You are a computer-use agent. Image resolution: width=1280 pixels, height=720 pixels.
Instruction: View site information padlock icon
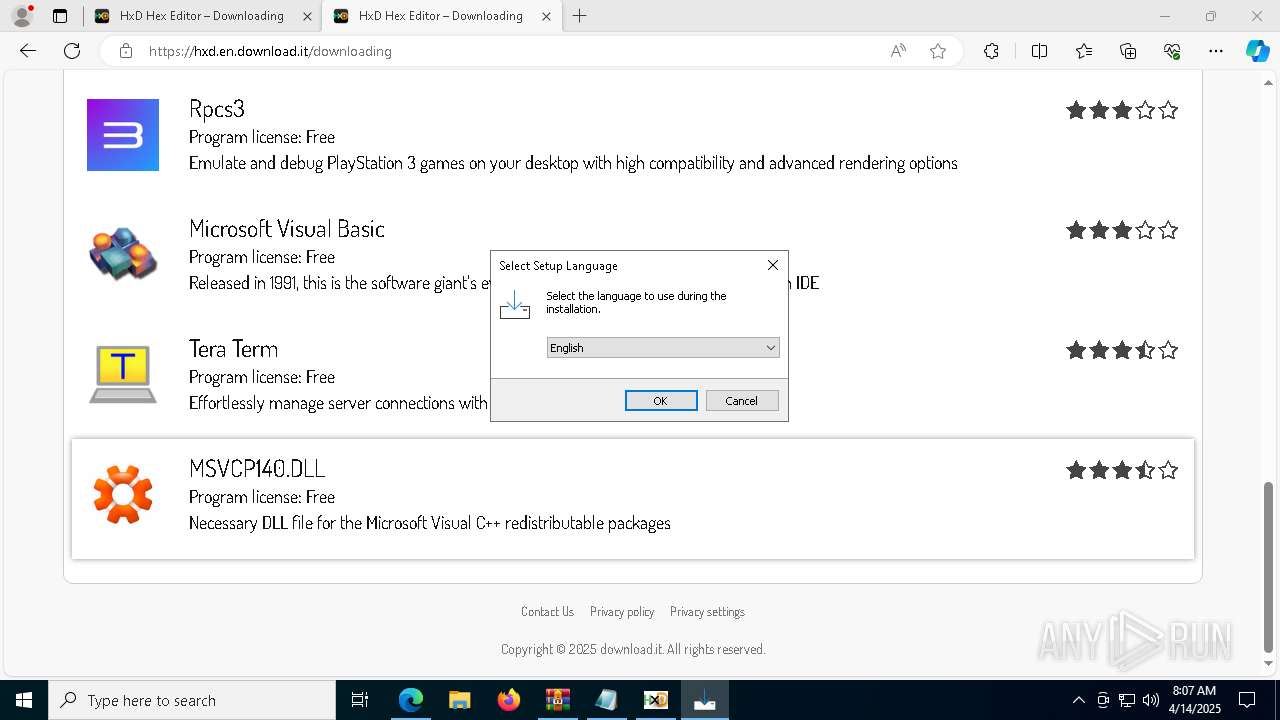[x=126, y=51]
